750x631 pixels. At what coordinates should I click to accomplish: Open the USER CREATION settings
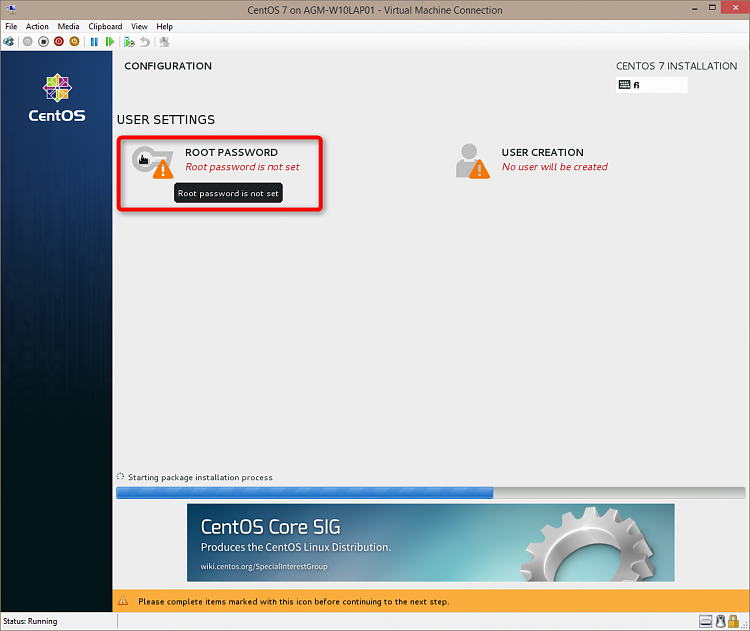coord(532,161)
